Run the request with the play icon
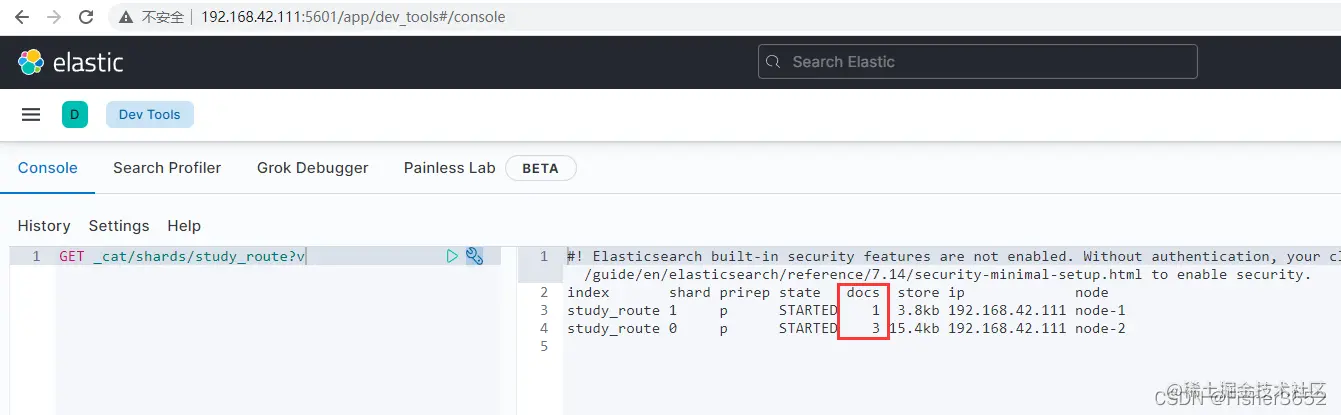Screen dimensions: 1341x415 tap(452, 257)
